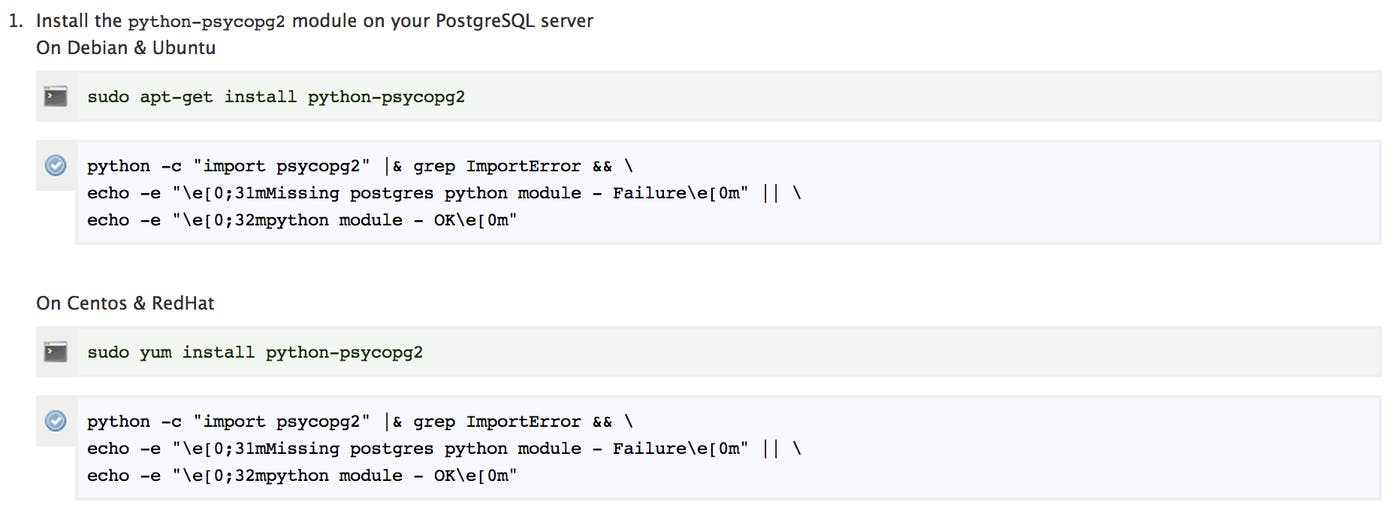The width and height of the screenshot is (1400, 520).
Task: Click the 'Missing postgres python module' line under Centos
Action: 444,448
